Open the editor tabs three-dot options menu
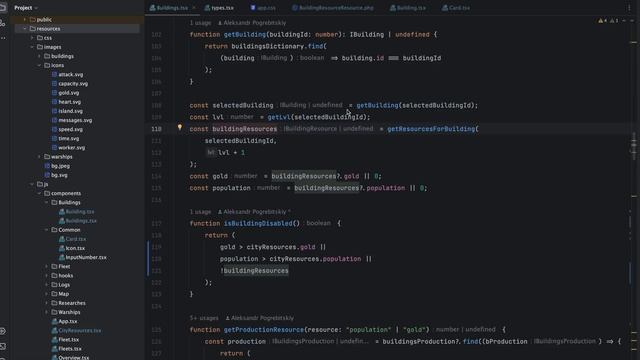Viewport: 640px width, 360px height. pos(629,8)
